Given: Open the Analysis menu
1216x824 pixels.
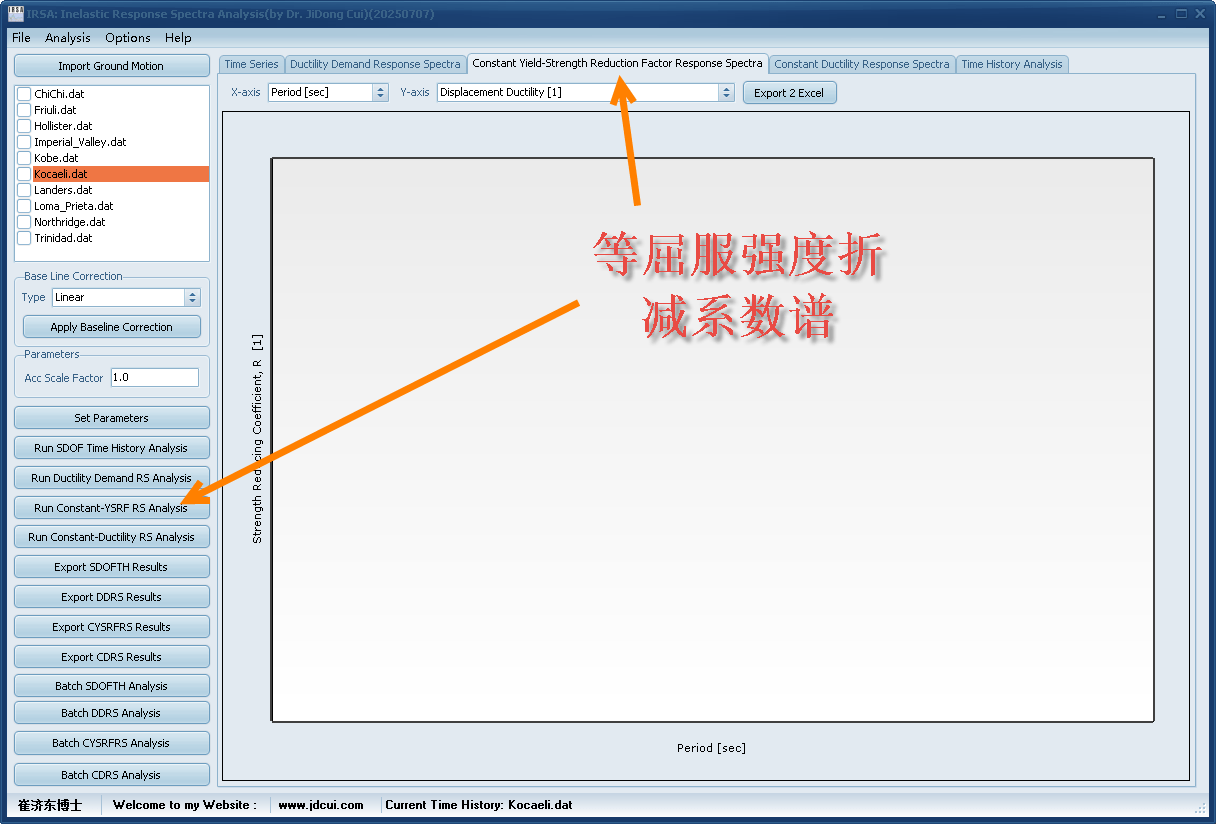Looking at the screenshot, I should click(x=67, y=38).
